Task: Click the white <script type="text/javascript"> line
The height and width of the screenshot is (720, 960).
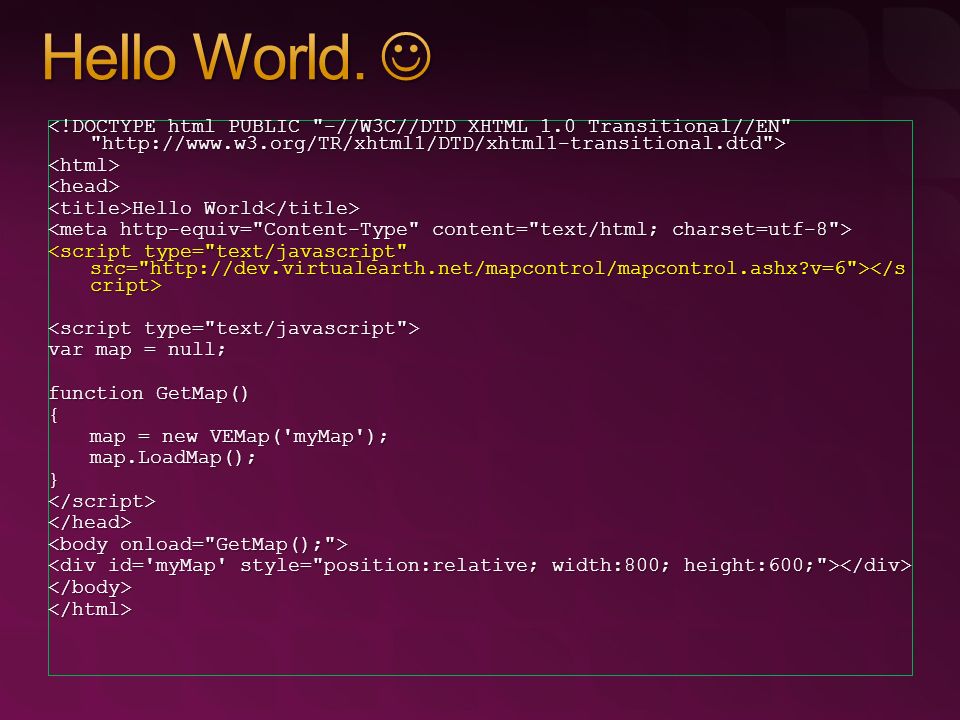Action: coord(234,329)
